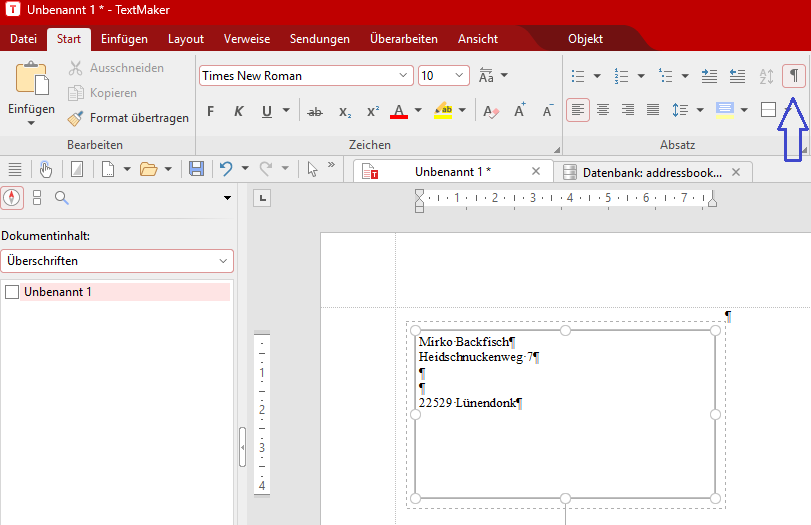This screenshot has height=525, width=811.
Task: Apply bulleted list
Action: pyautogui.click(x=578, y=76)
